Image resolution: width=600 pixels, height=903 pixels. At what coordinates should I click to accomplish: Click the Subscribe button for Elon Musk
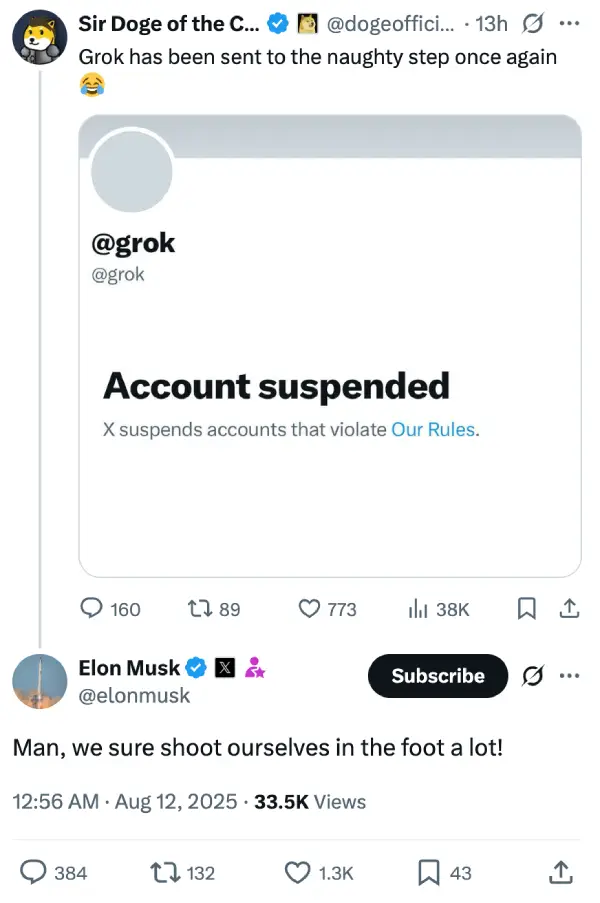click(438, 676)
